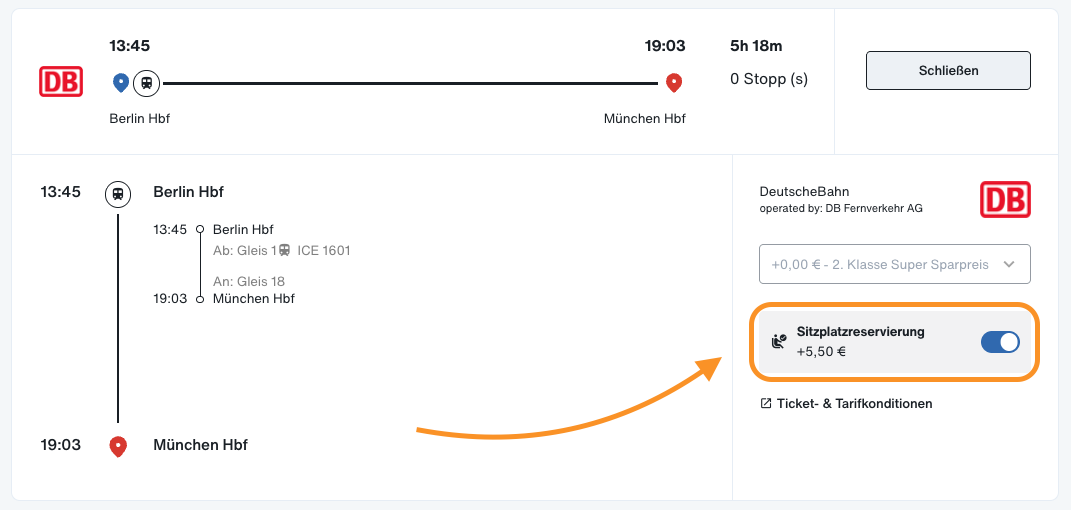Click the circled train icon beside bold Berlin Hbf
The height and width of the screenshot is (510, 1071).
click(118, 193)
